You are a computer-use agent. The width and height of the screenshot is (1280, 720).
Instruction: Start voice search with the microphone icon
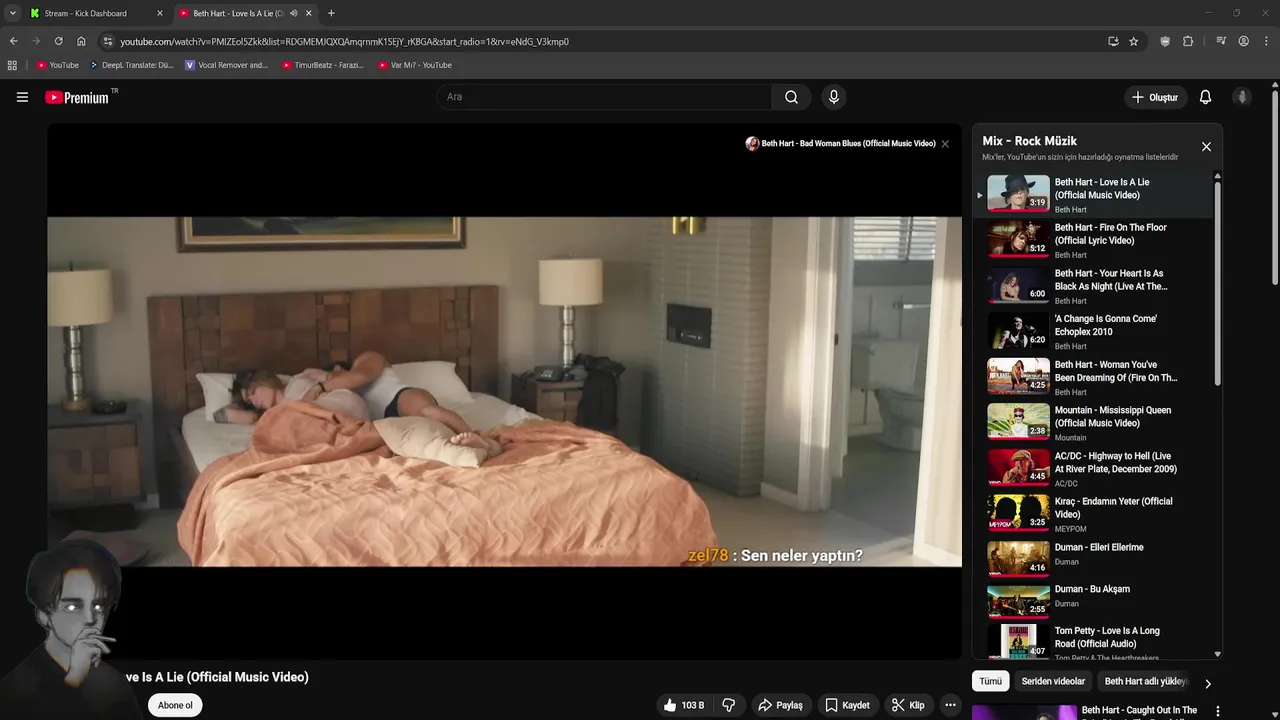coord(833,97)
